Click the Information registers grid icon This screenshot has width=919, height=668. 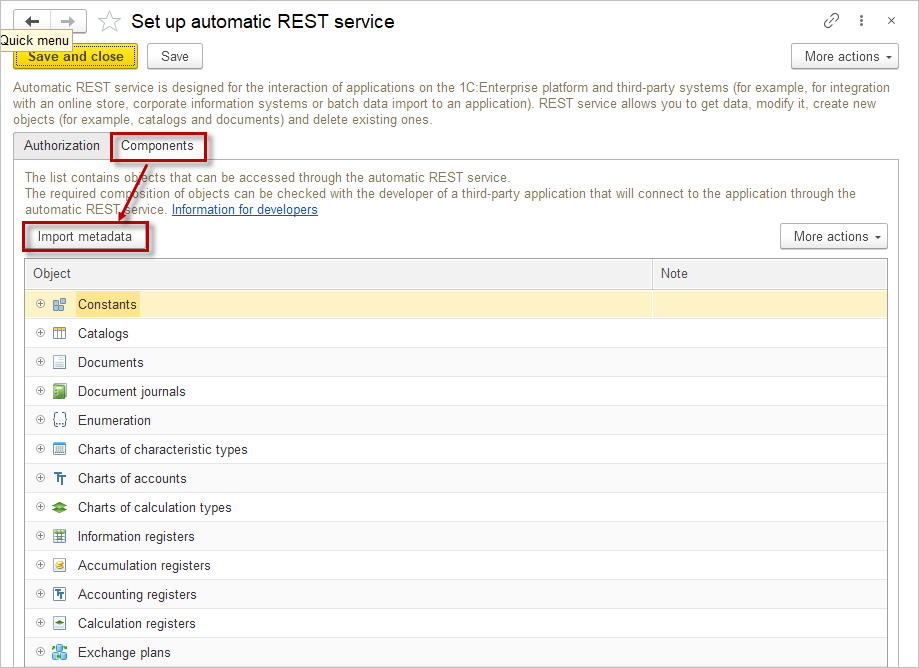[x=59, y=537]
